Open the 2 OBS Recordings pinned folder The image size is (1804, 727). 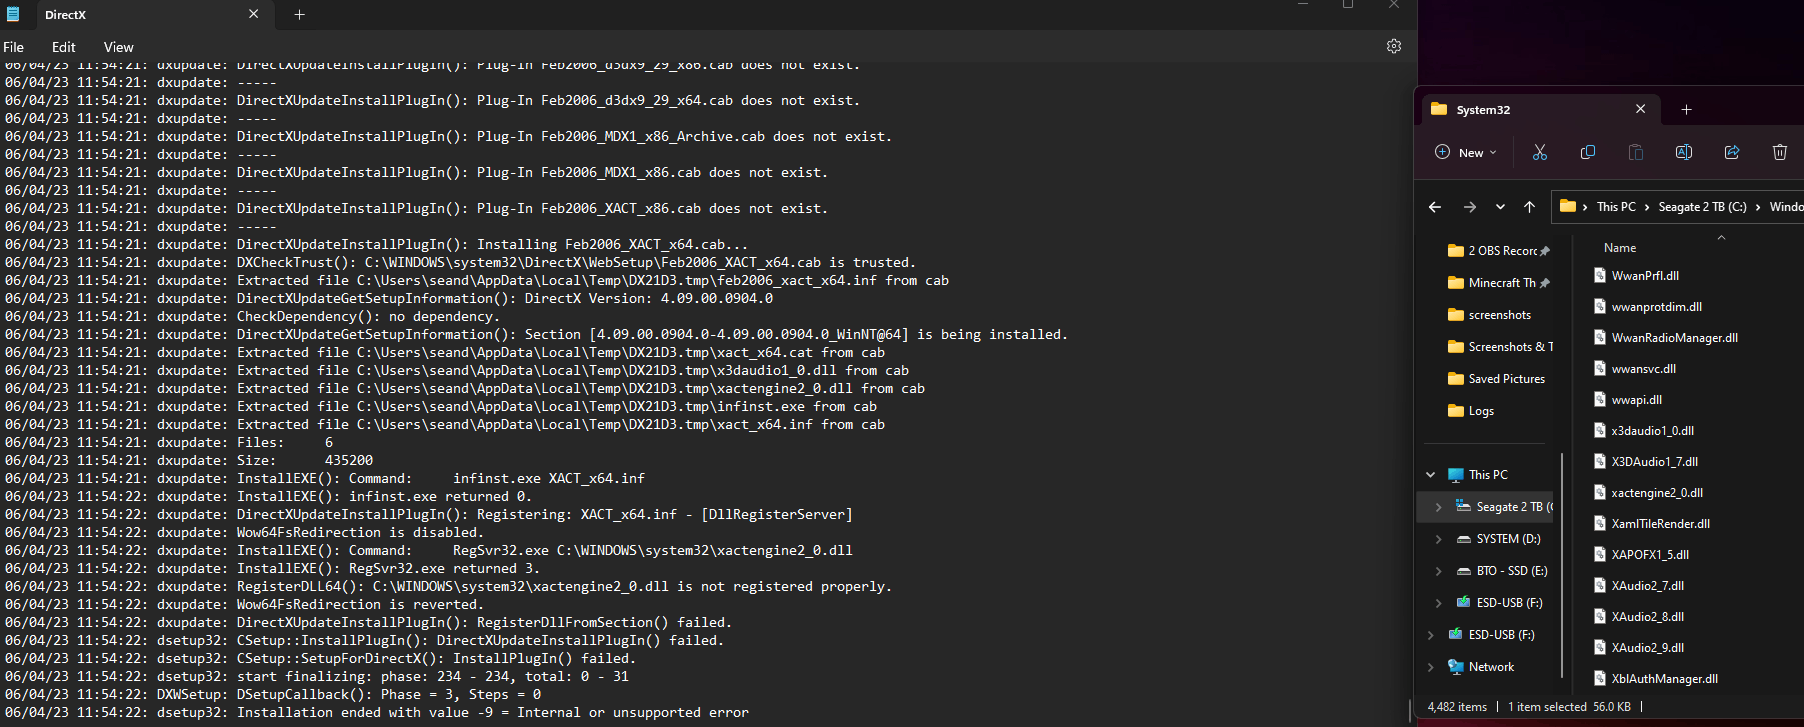[1499, 251]
